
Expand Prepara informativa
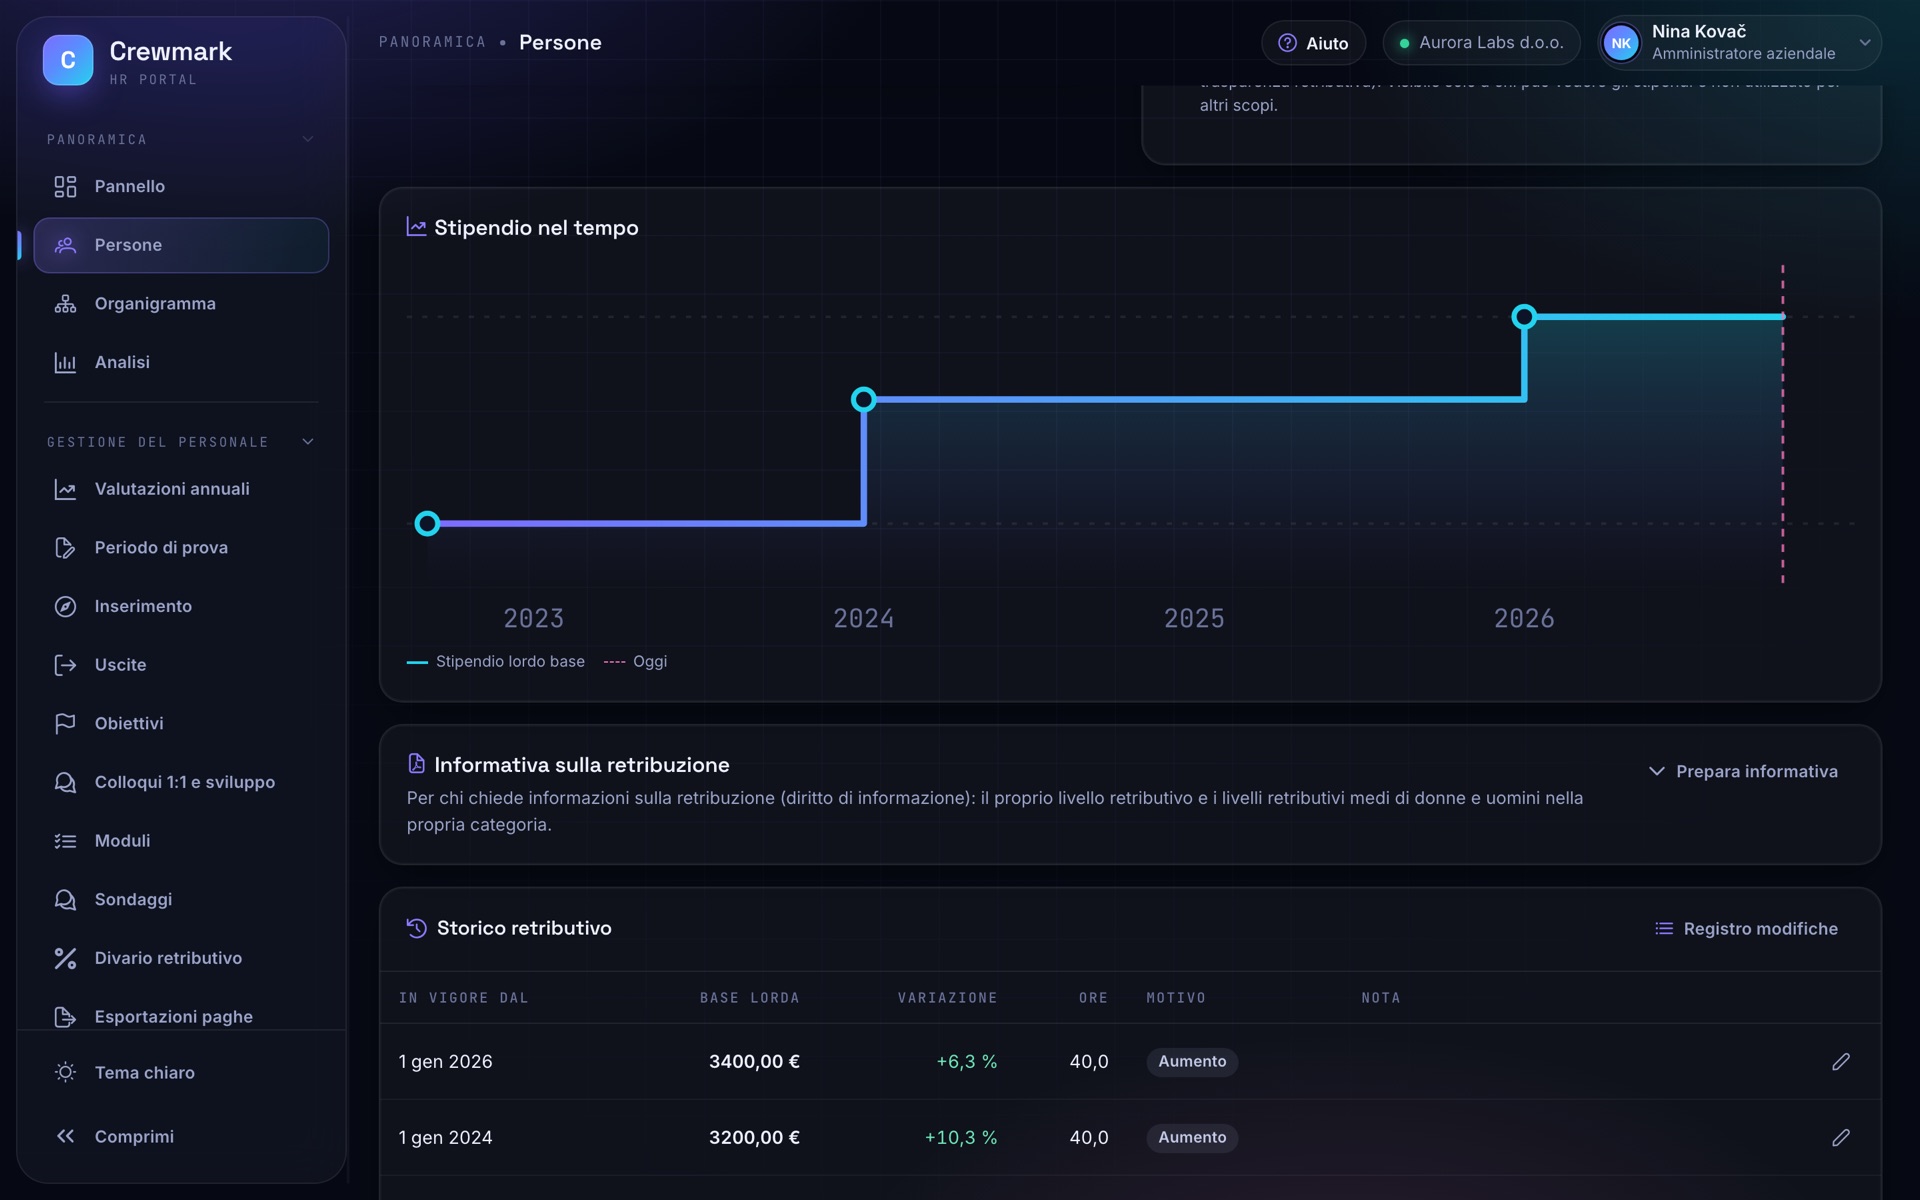coord(1743,771)
